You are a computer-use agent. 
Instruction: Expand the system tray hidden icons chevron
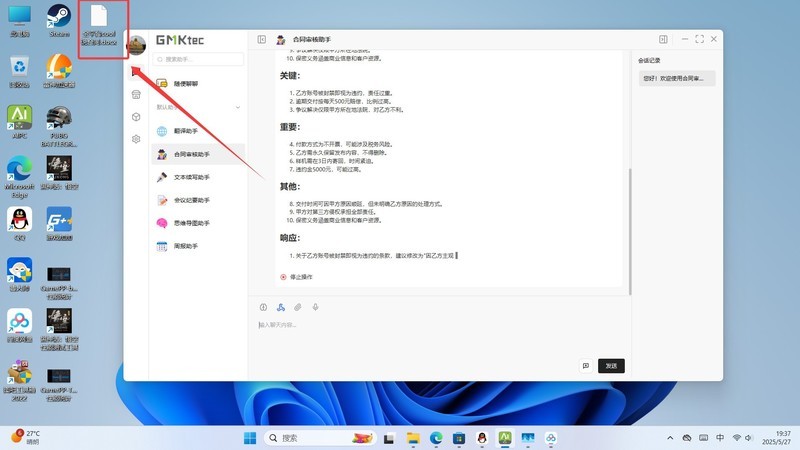pyautogui.click(x=670, y=438)
